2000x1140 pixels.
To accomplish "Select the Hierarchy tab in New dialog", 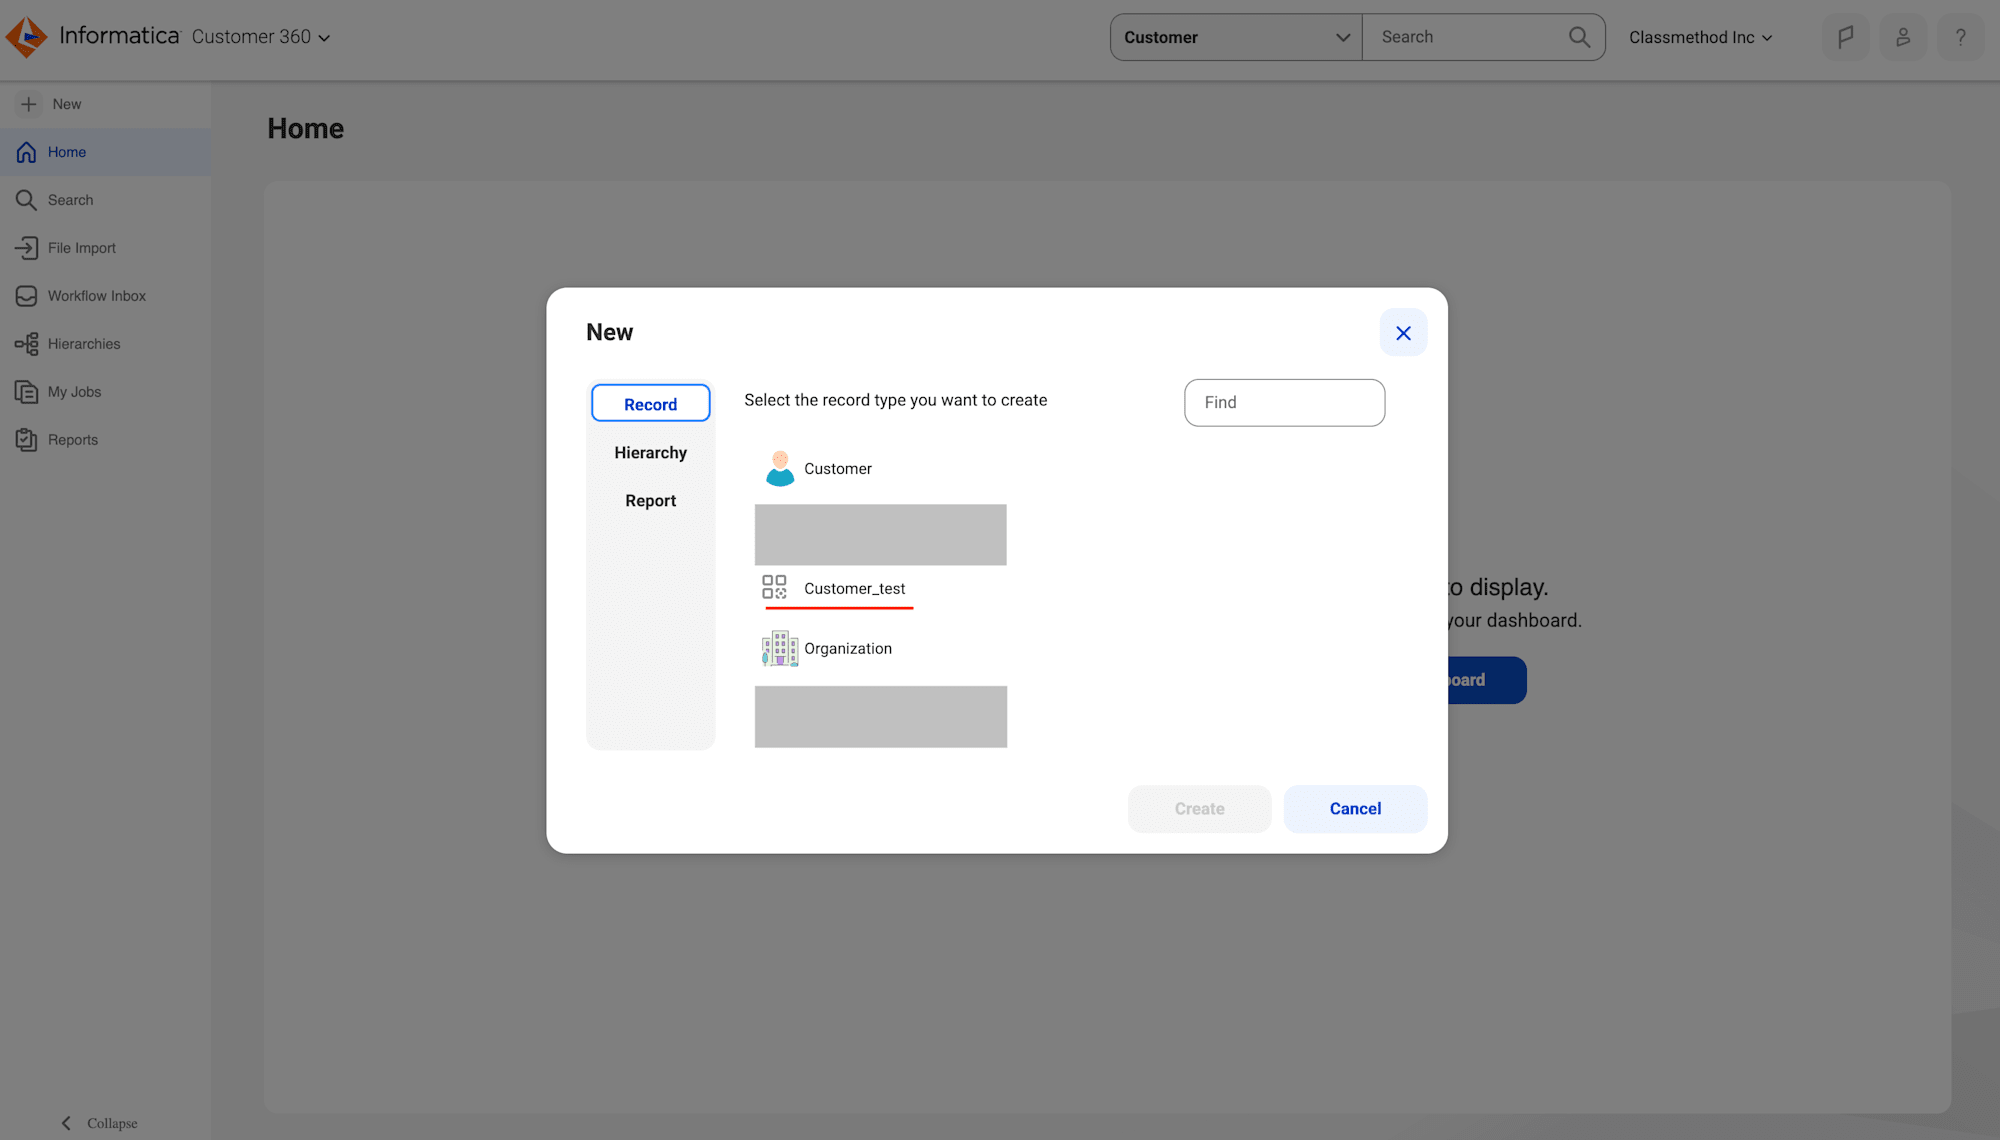I will pyautogui.click(x=650, y=452).
